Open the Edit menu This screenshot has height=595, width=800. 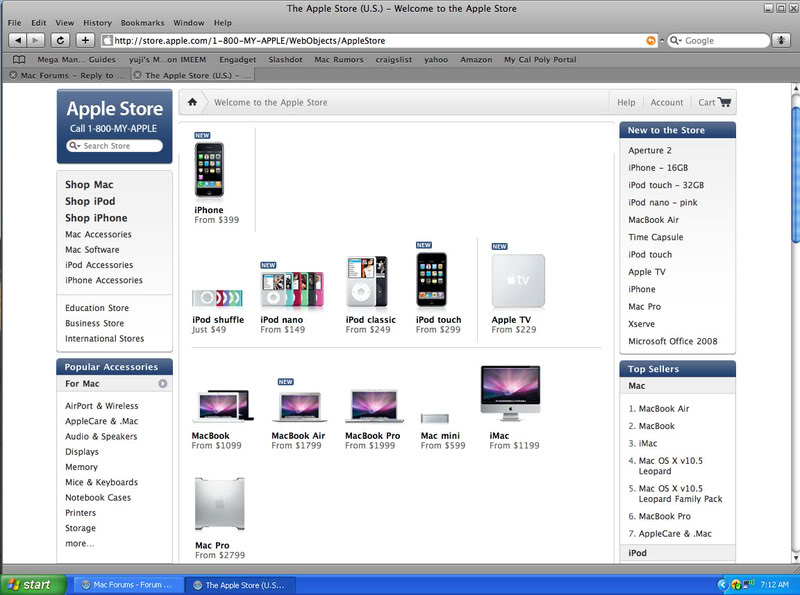pos(38,23)
